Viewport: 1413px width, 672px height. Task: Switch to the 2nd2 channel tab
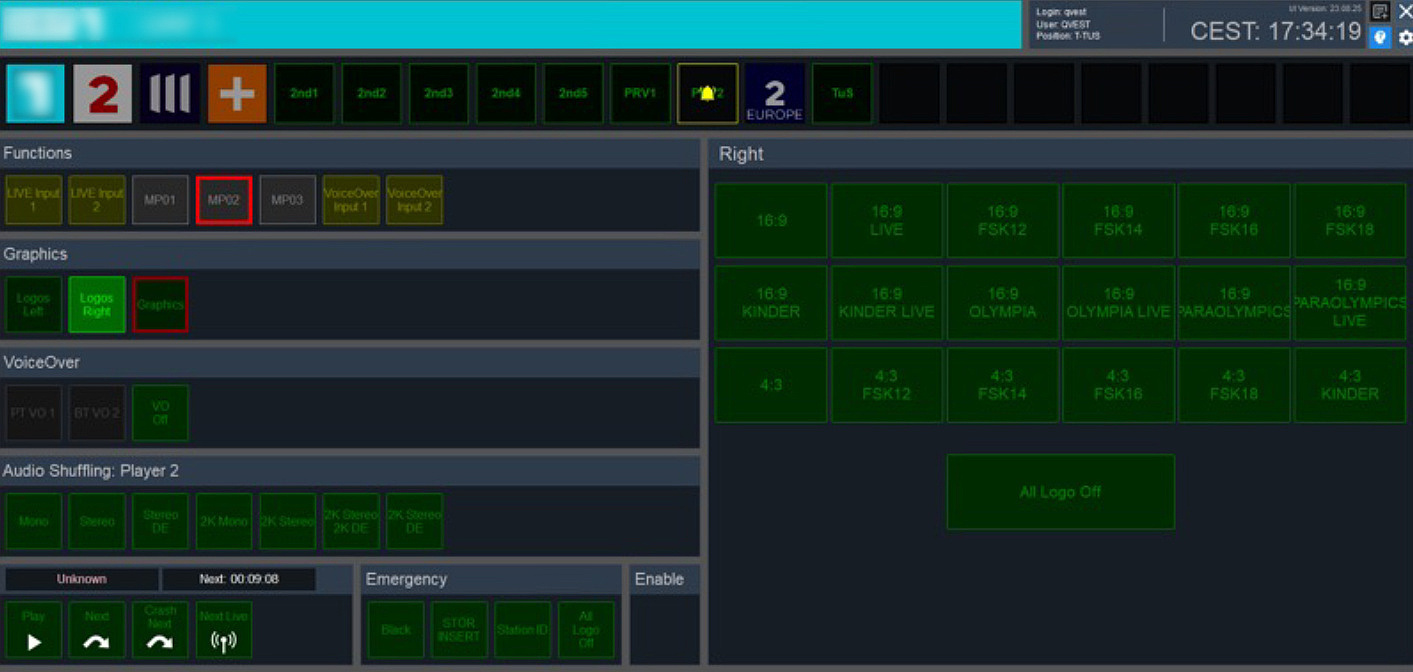(x=372, y=94)
